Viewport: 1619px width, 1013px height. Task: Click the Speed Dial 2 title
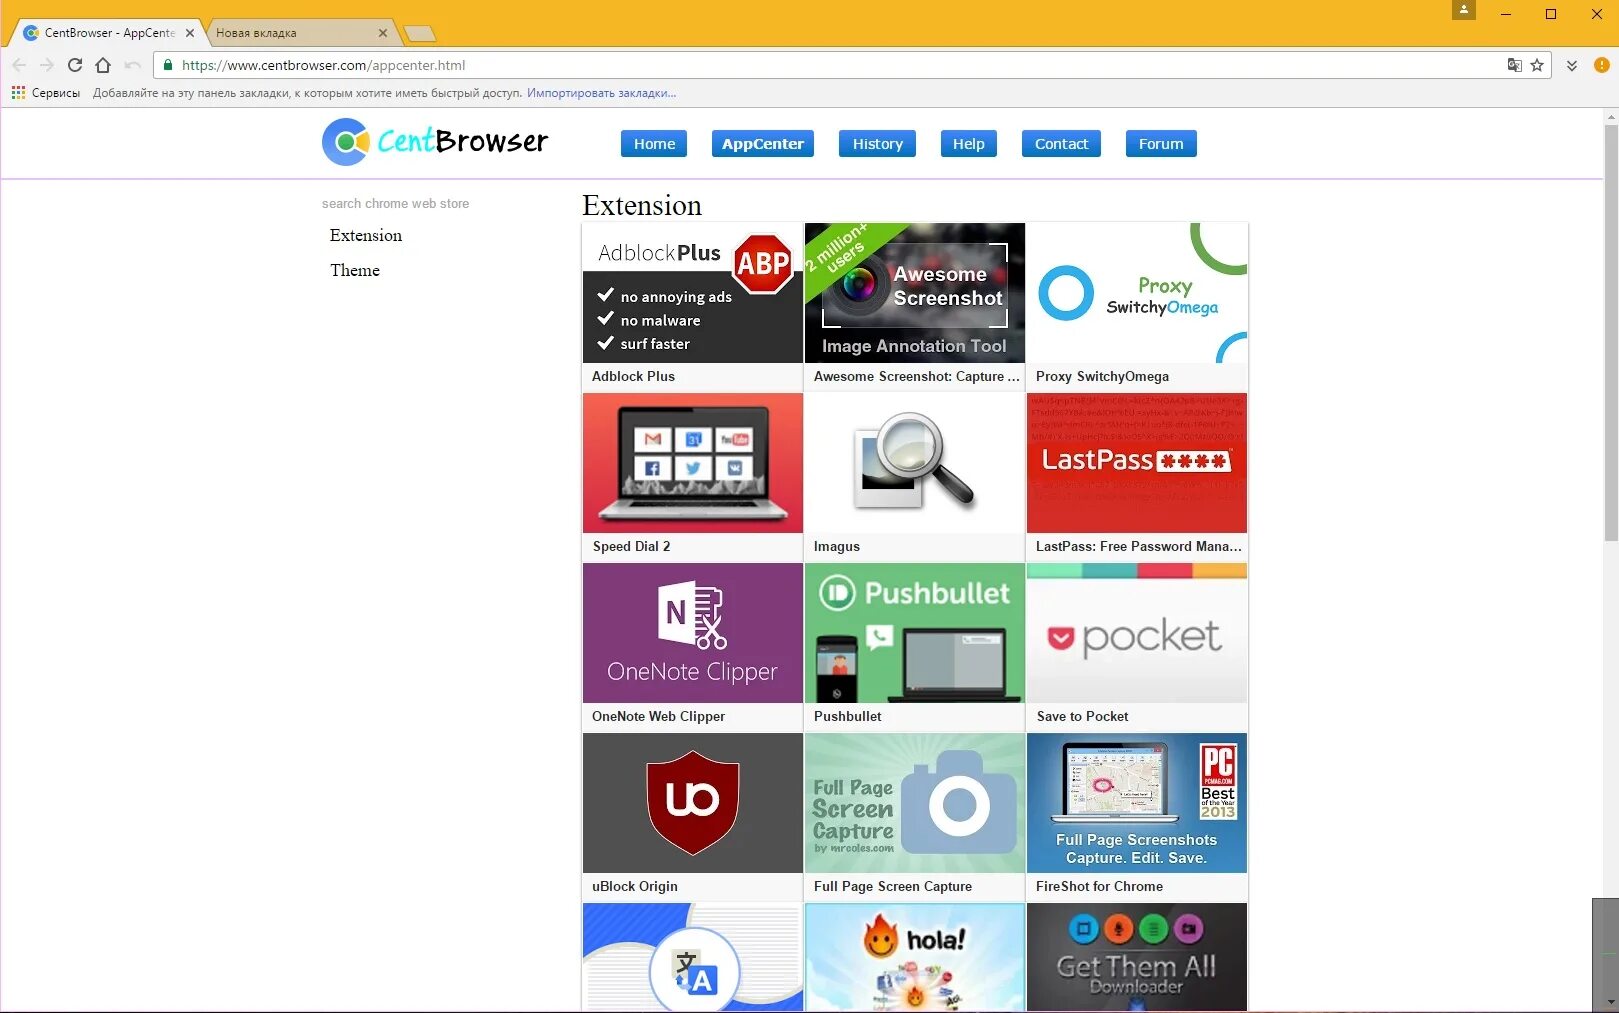coord(631,546)
